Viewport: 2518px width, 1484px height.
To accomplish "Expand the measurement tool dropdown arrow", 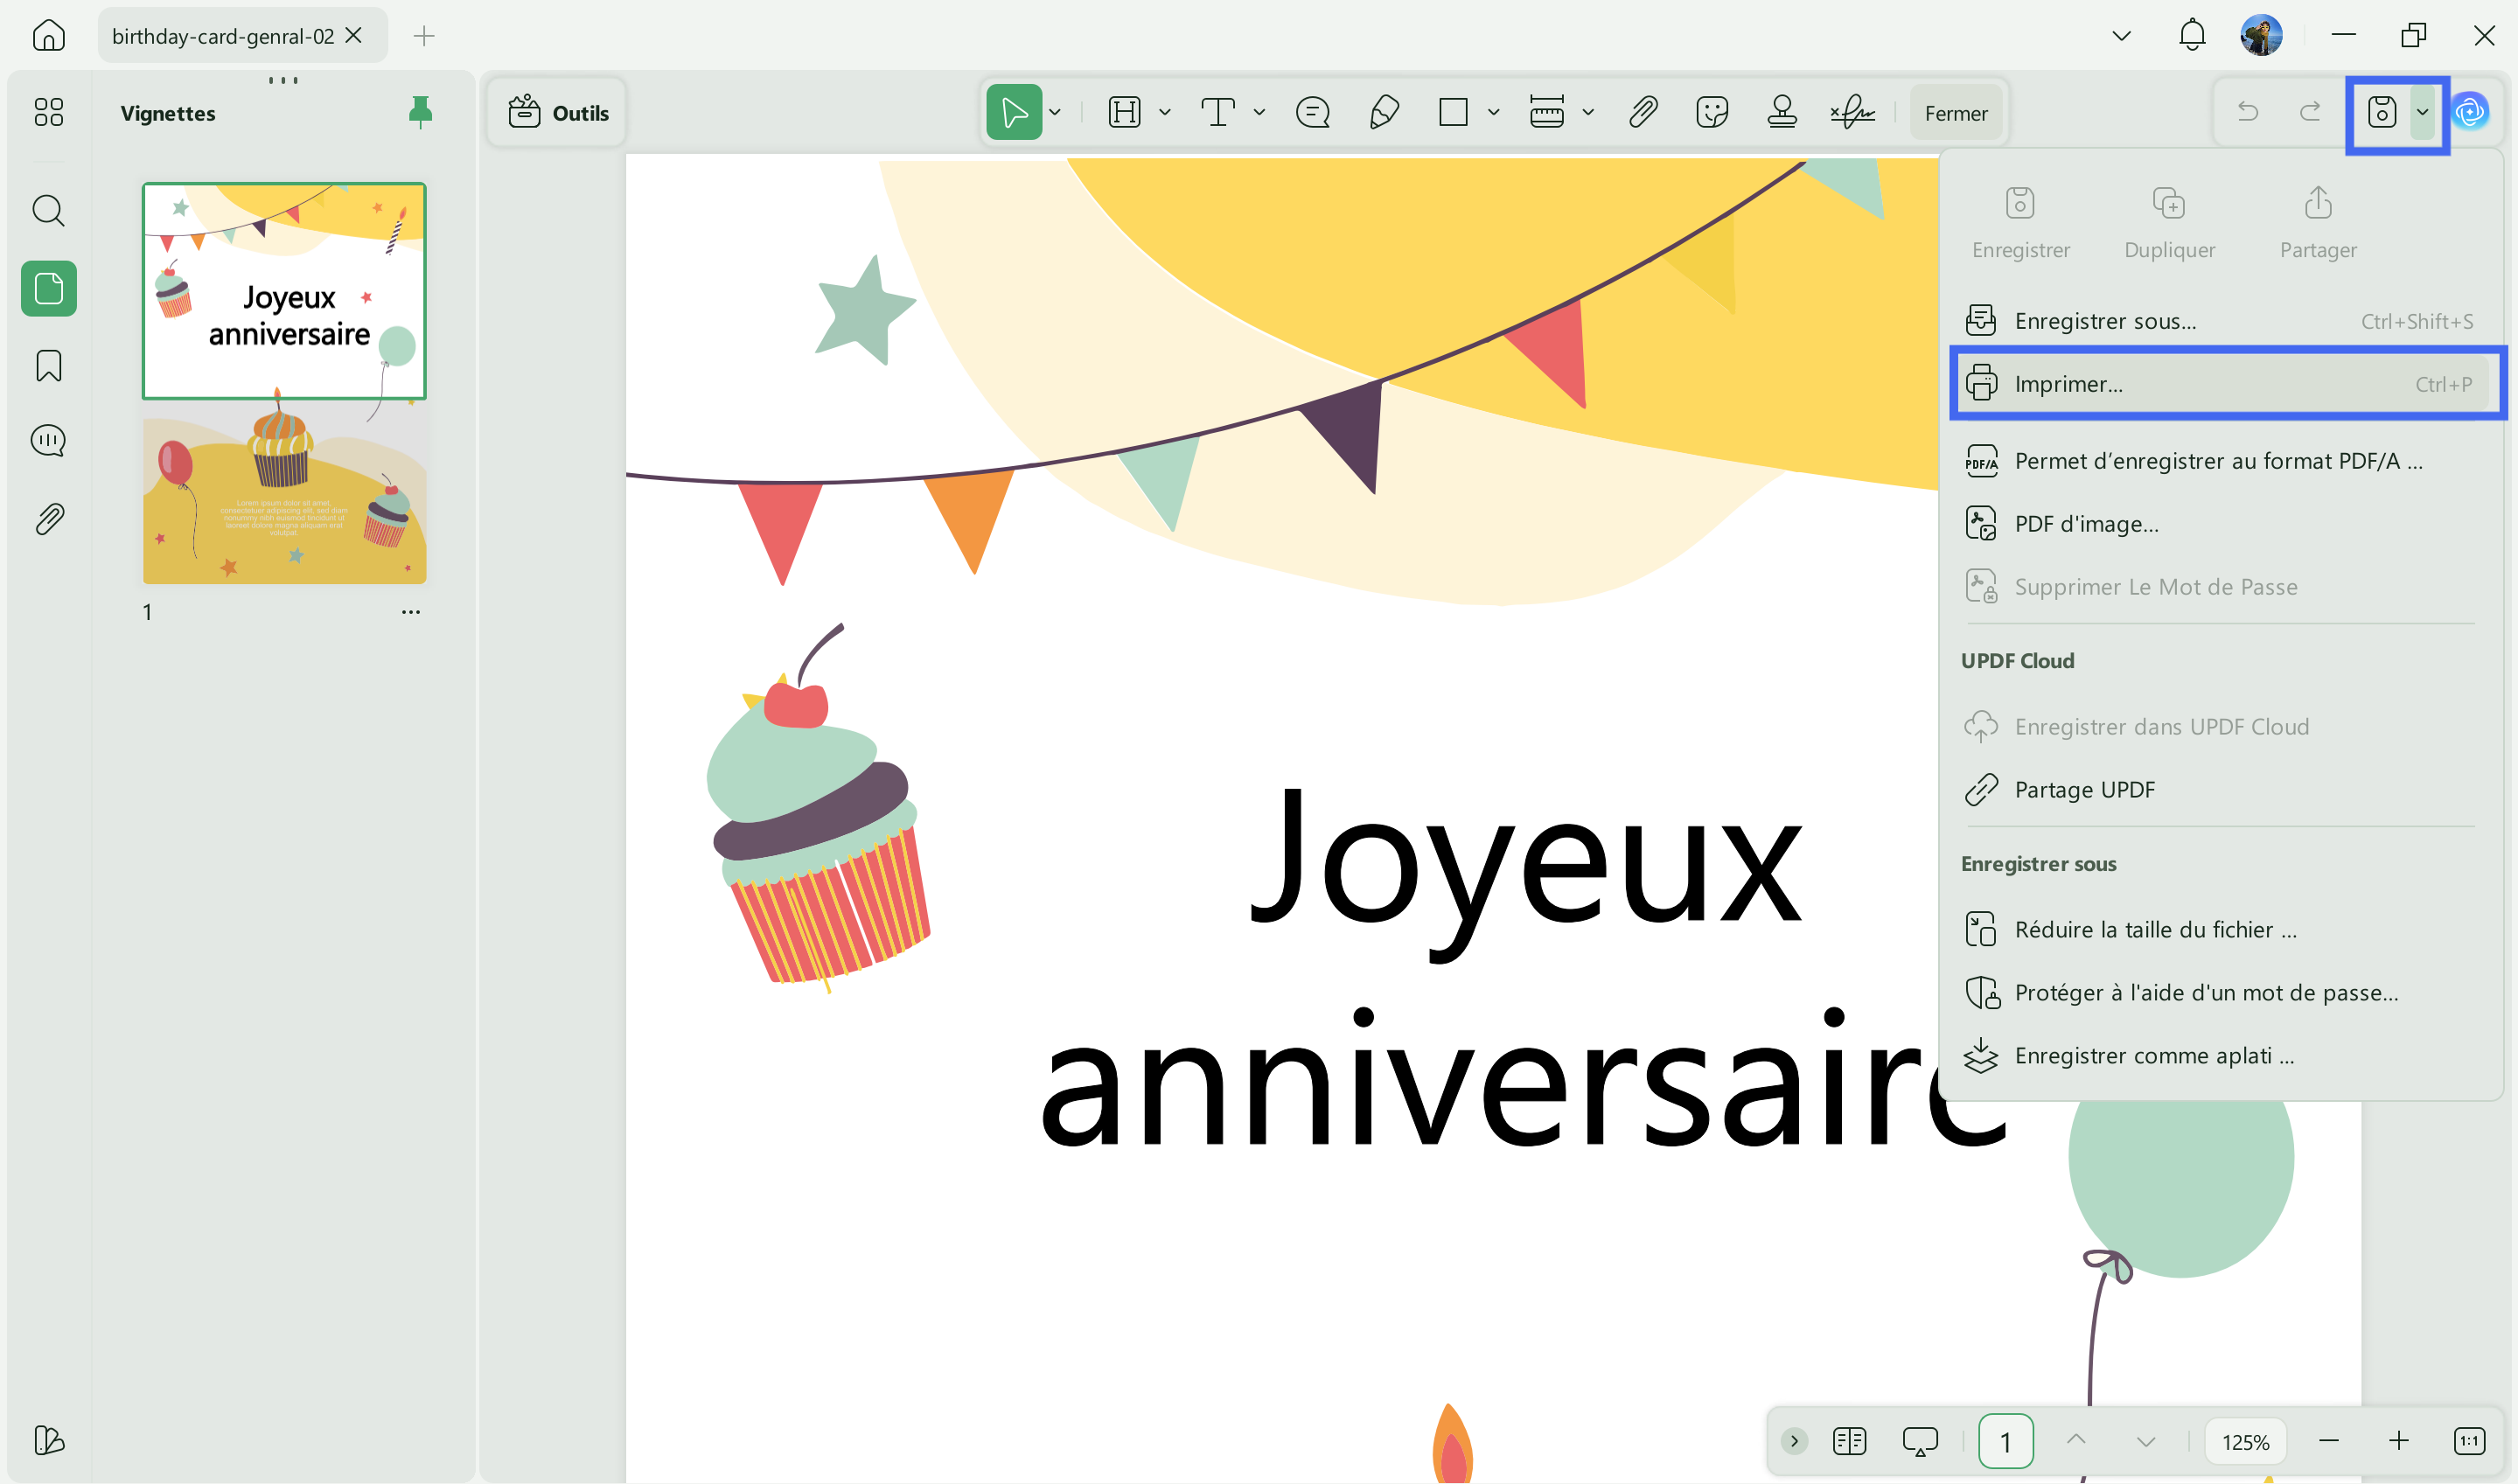I will click(1588, 113).
